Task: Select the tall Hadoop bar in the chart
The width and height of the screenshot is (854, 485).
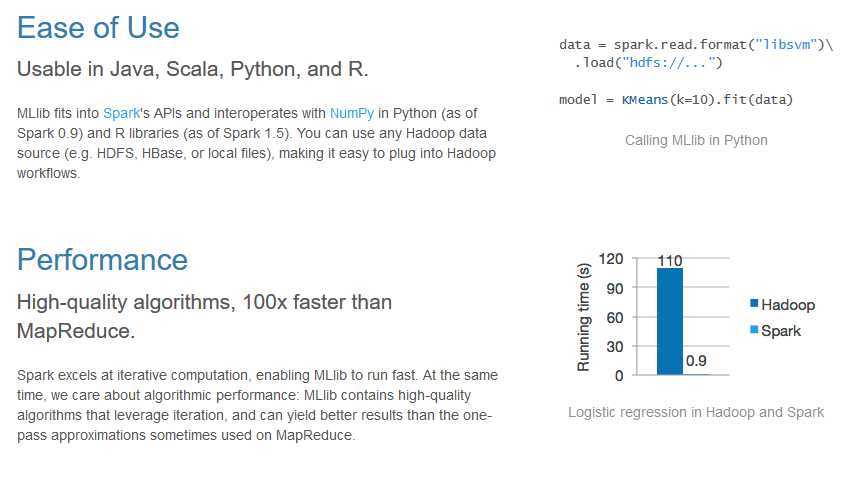Action: [x=669, y=322]
